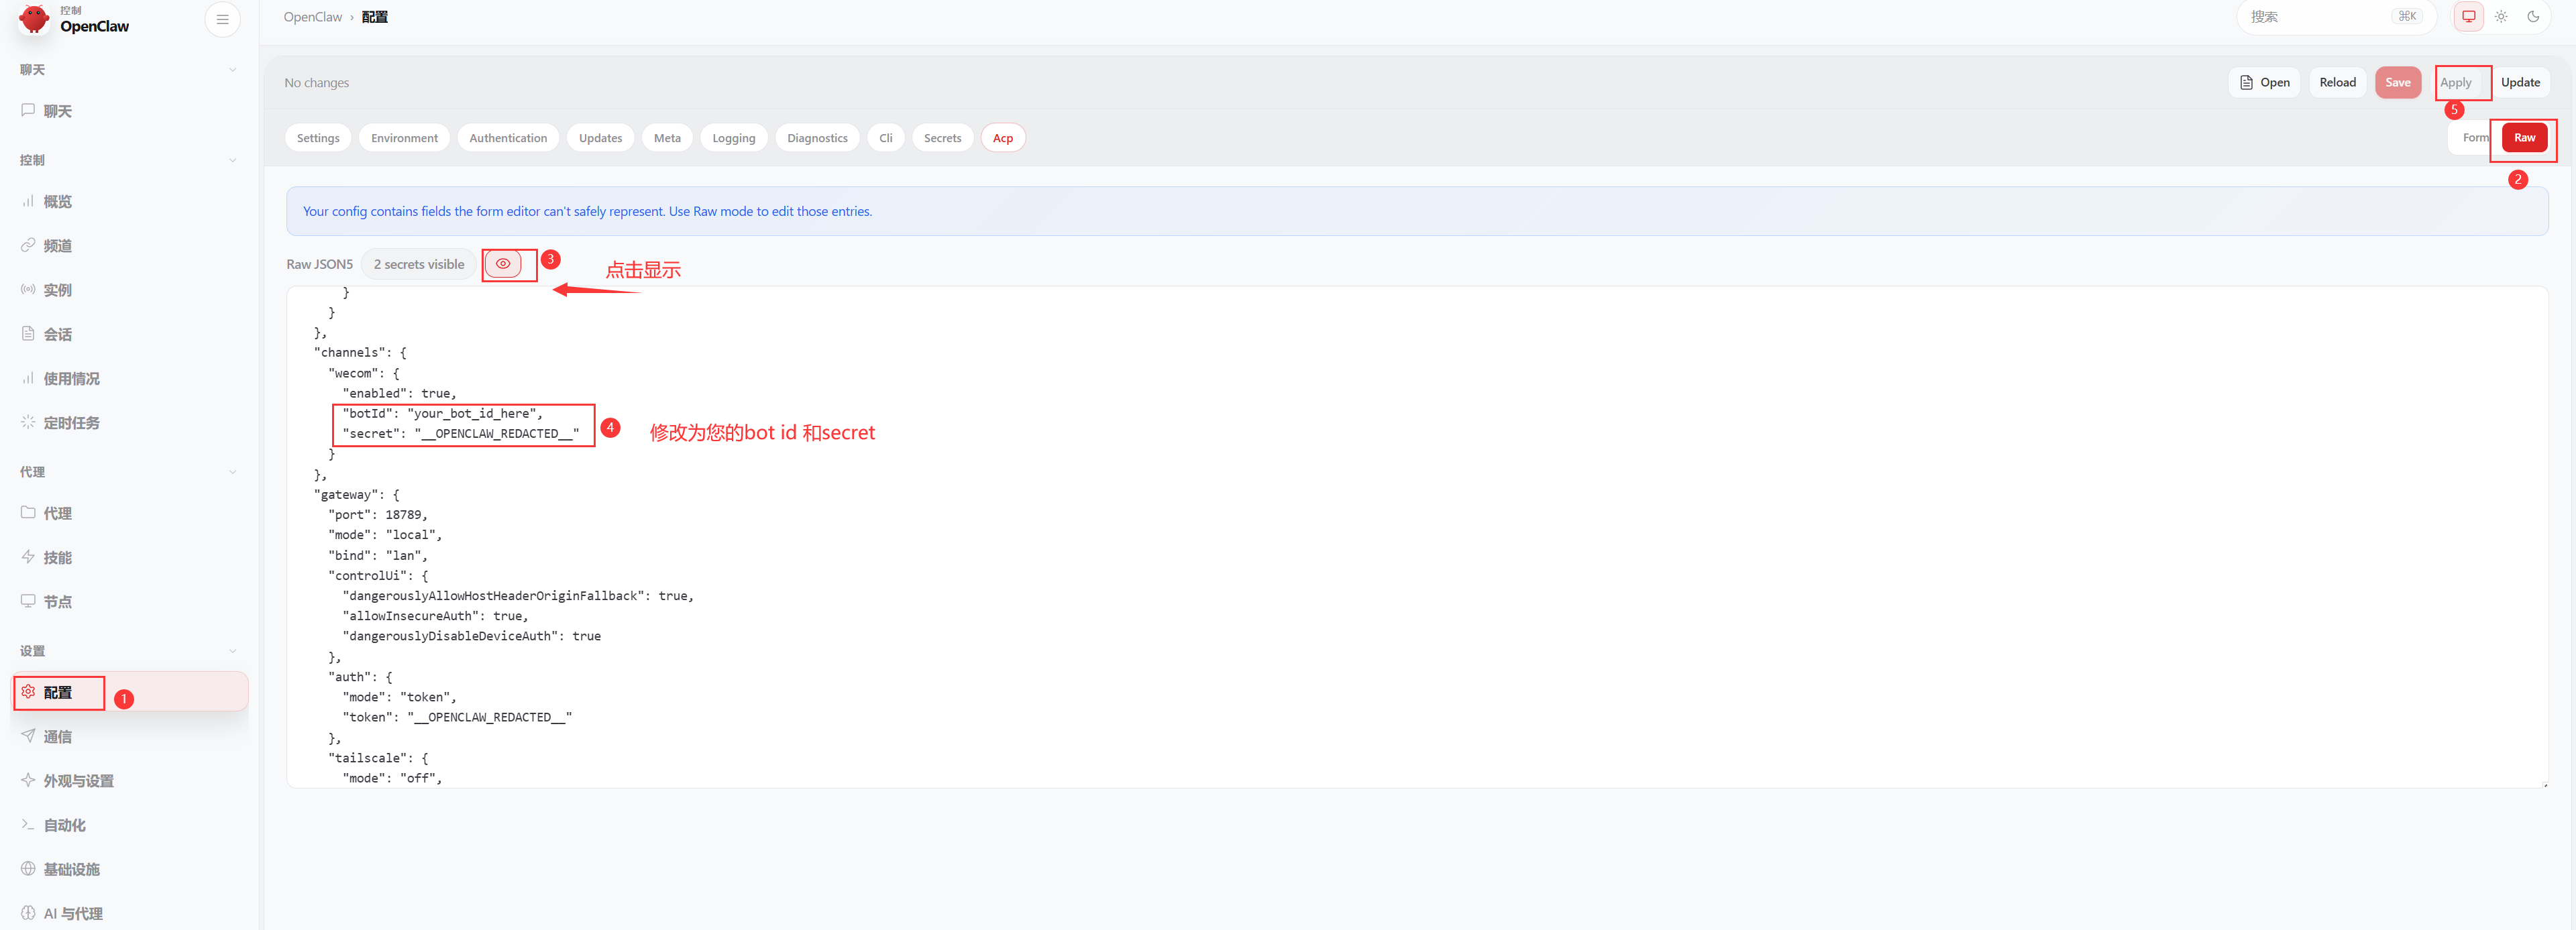Open the 通信 communication send icon
2576x930 pixels.
coord(28,736)
